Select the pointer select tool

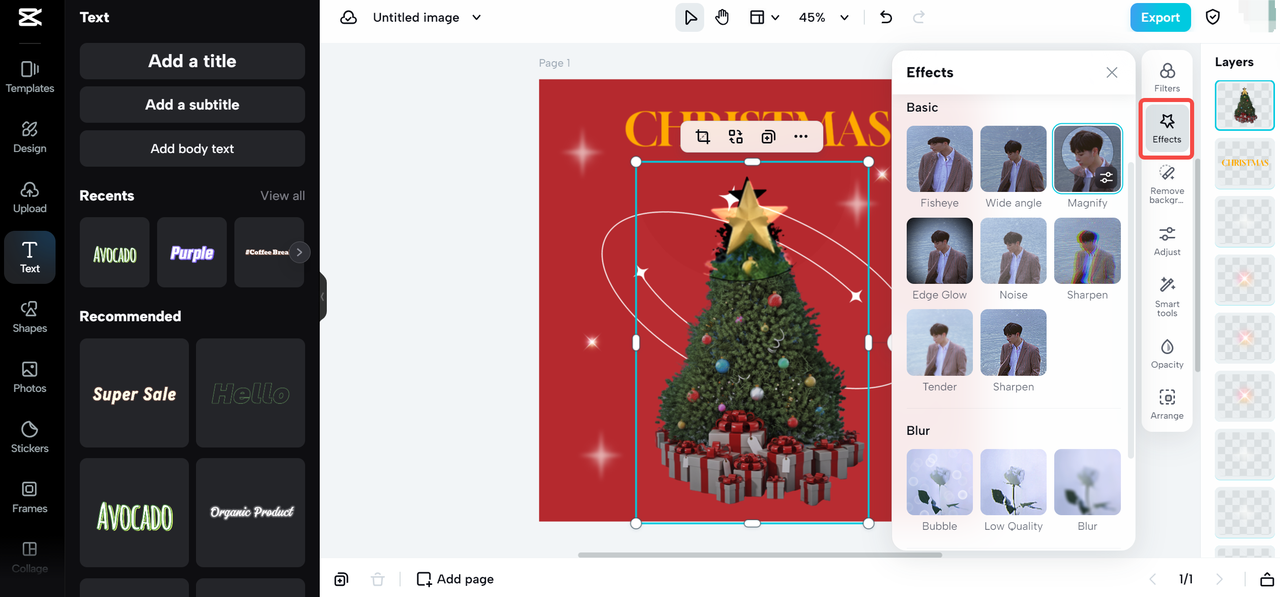689,17
